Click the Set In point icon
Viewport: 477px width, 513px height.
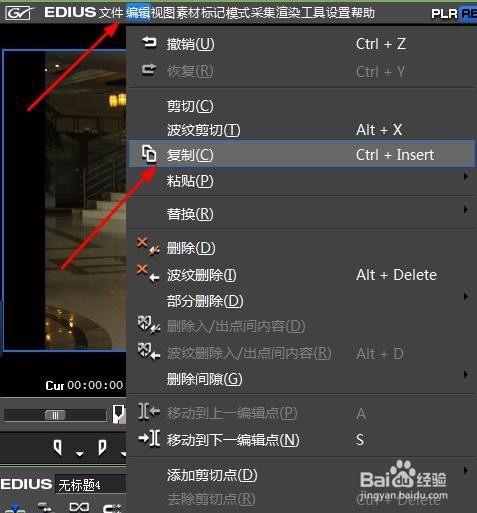(58, 447)
